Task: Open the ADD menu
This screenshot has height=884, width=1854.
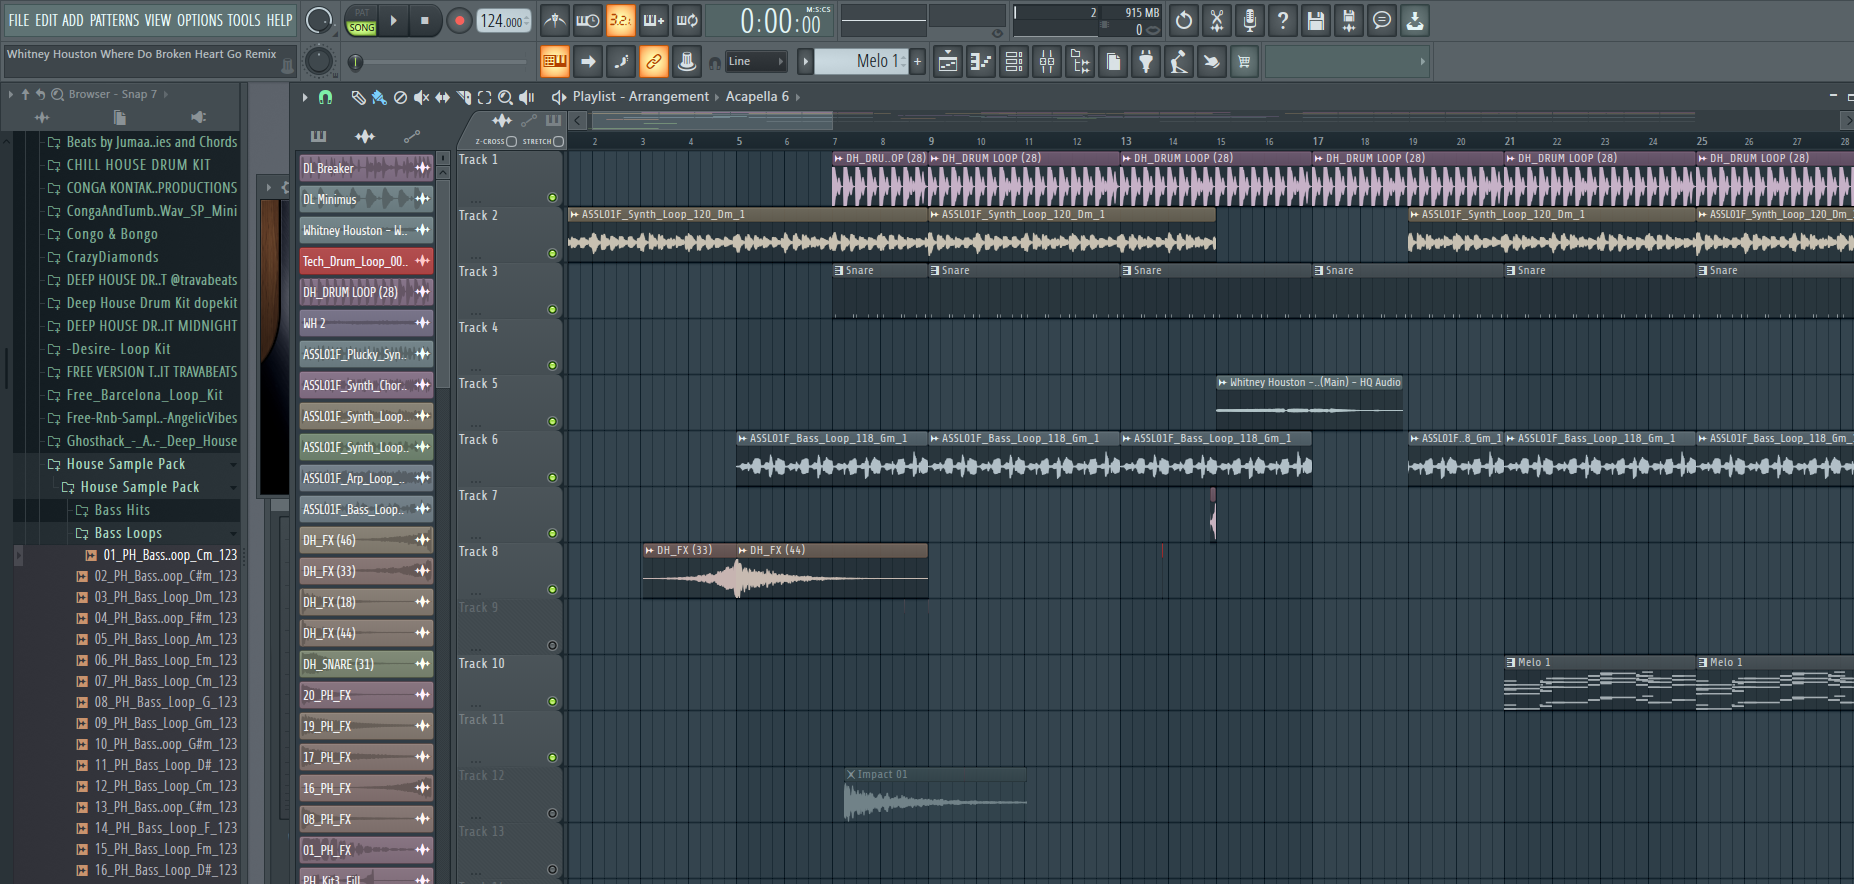Action: 73,20
